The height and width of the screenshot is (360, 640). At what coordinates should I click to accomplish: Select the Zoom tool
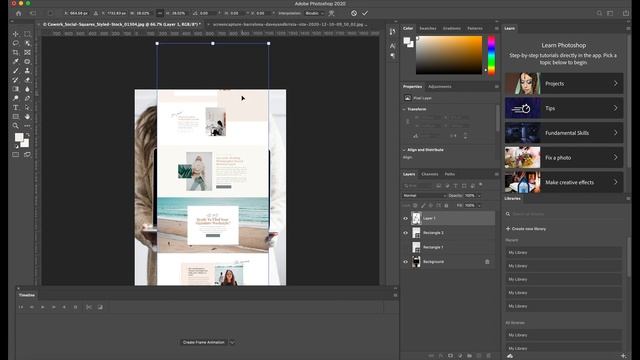click(16, 126)
